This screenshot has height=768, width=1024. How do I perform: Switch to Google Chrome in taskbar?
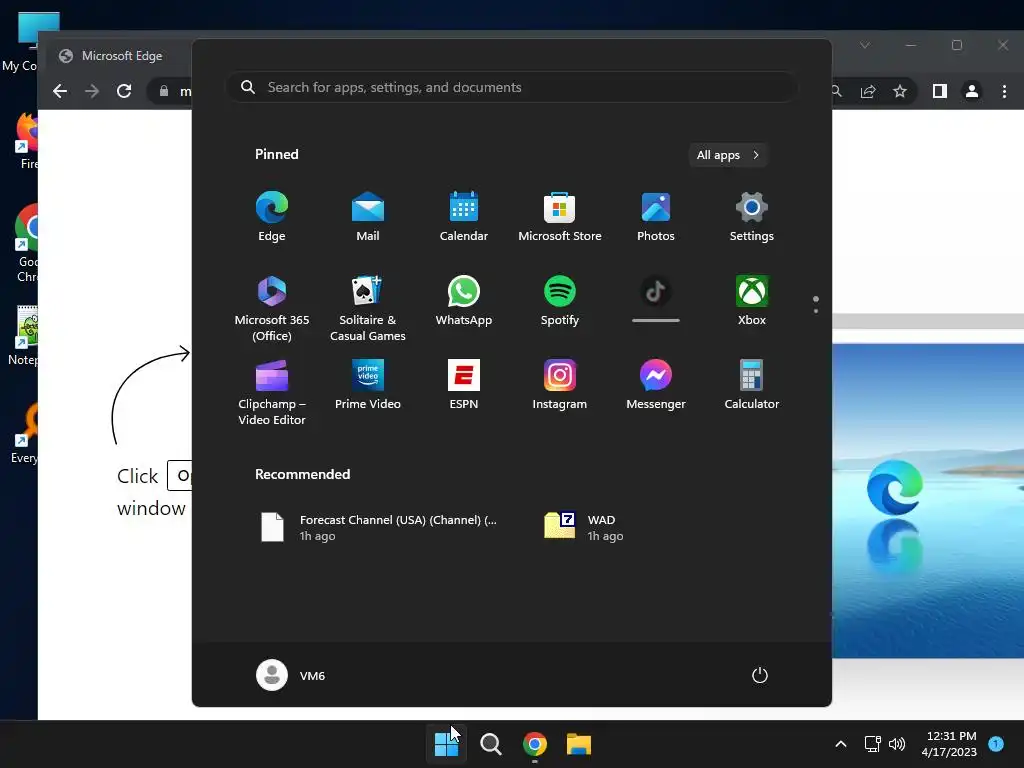click(x=535, y=744)
